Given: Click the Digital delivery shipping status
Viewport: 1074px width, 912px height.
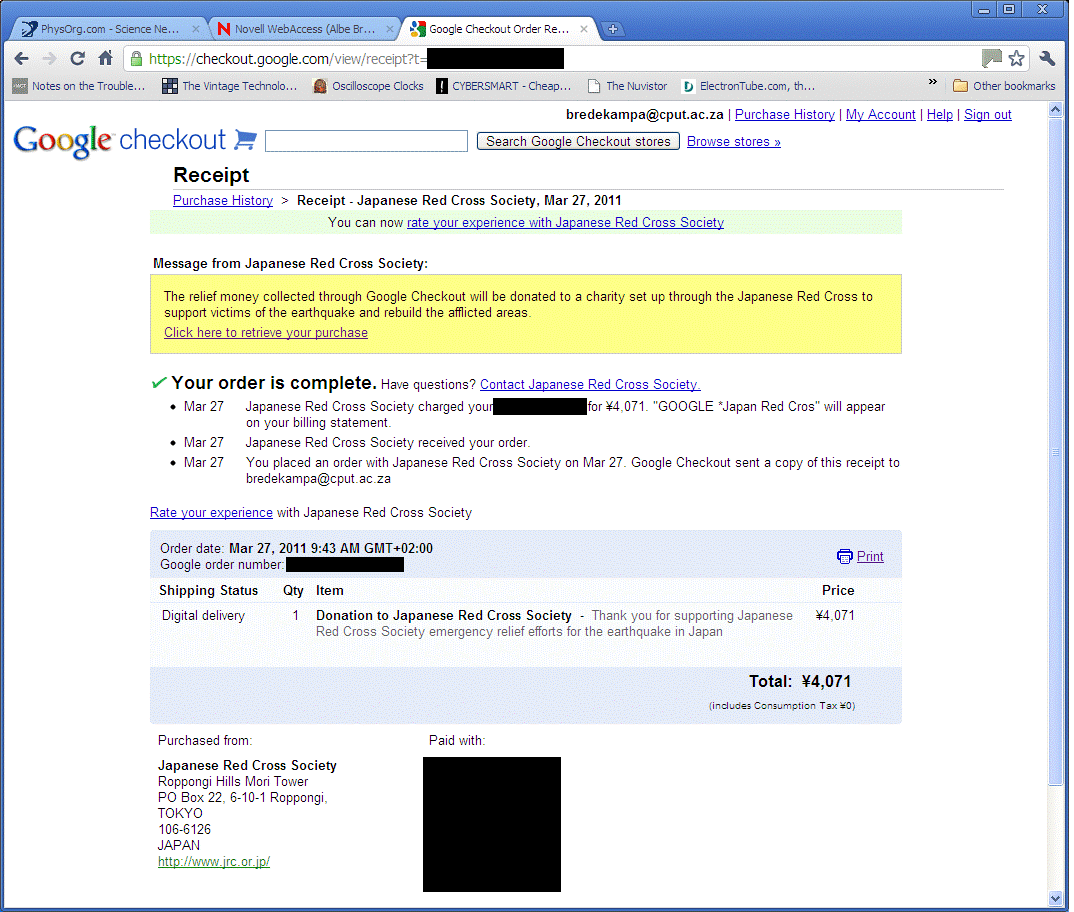Looking at the screenshot, I should pyautogui.click(x=203, y=615).
